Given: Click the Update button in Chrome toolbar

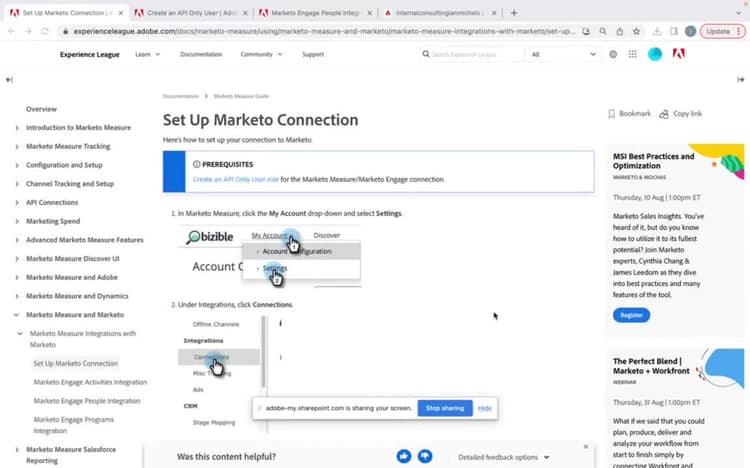Looking at the screenshot, I should tap(722, 31).
